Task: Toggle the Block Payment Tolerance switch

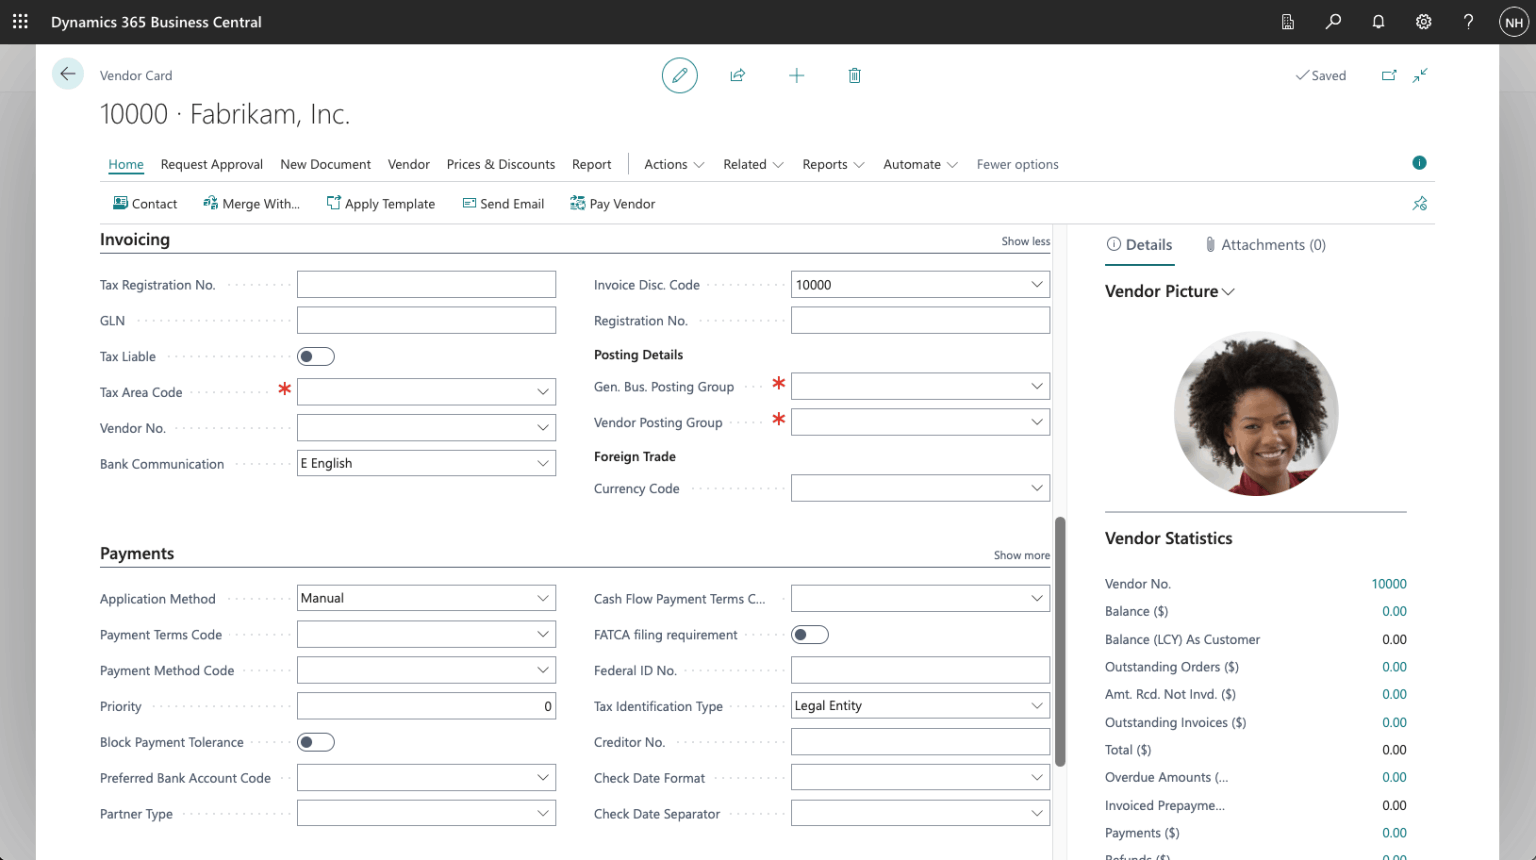Action: (x=316, y=742)
